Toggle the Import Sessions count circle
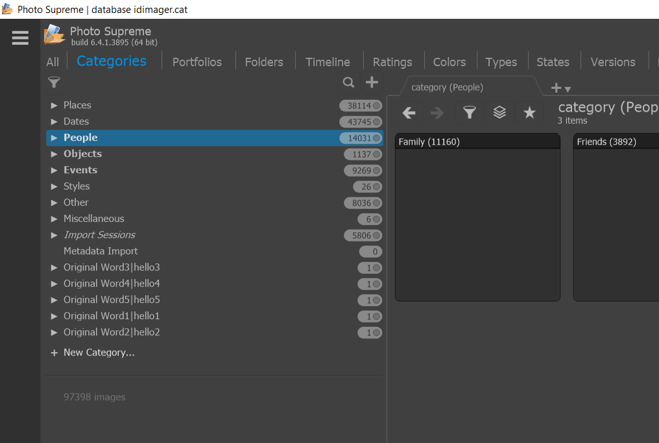 (x=376, y=235)
